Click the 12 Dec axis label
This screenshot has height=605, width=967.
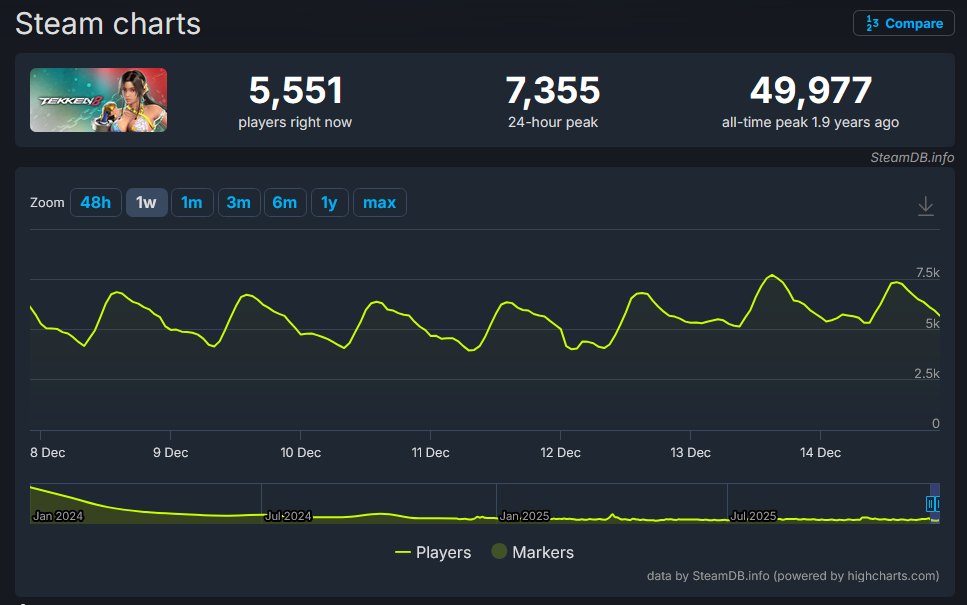tap(560, 453)
